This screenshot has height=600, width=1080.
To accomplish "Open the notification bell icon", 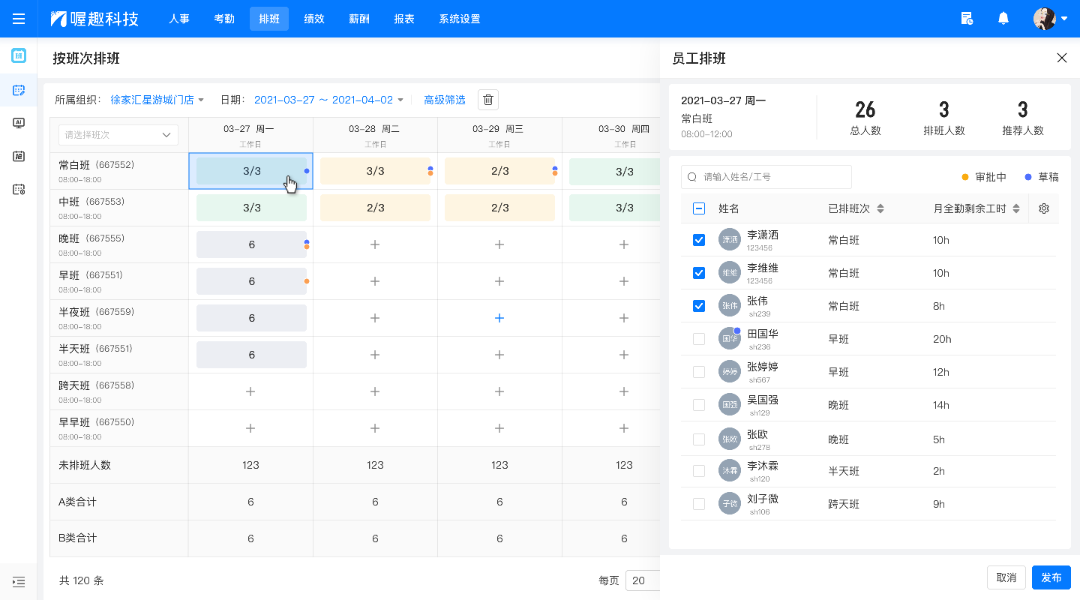I will click(1003, 18).
